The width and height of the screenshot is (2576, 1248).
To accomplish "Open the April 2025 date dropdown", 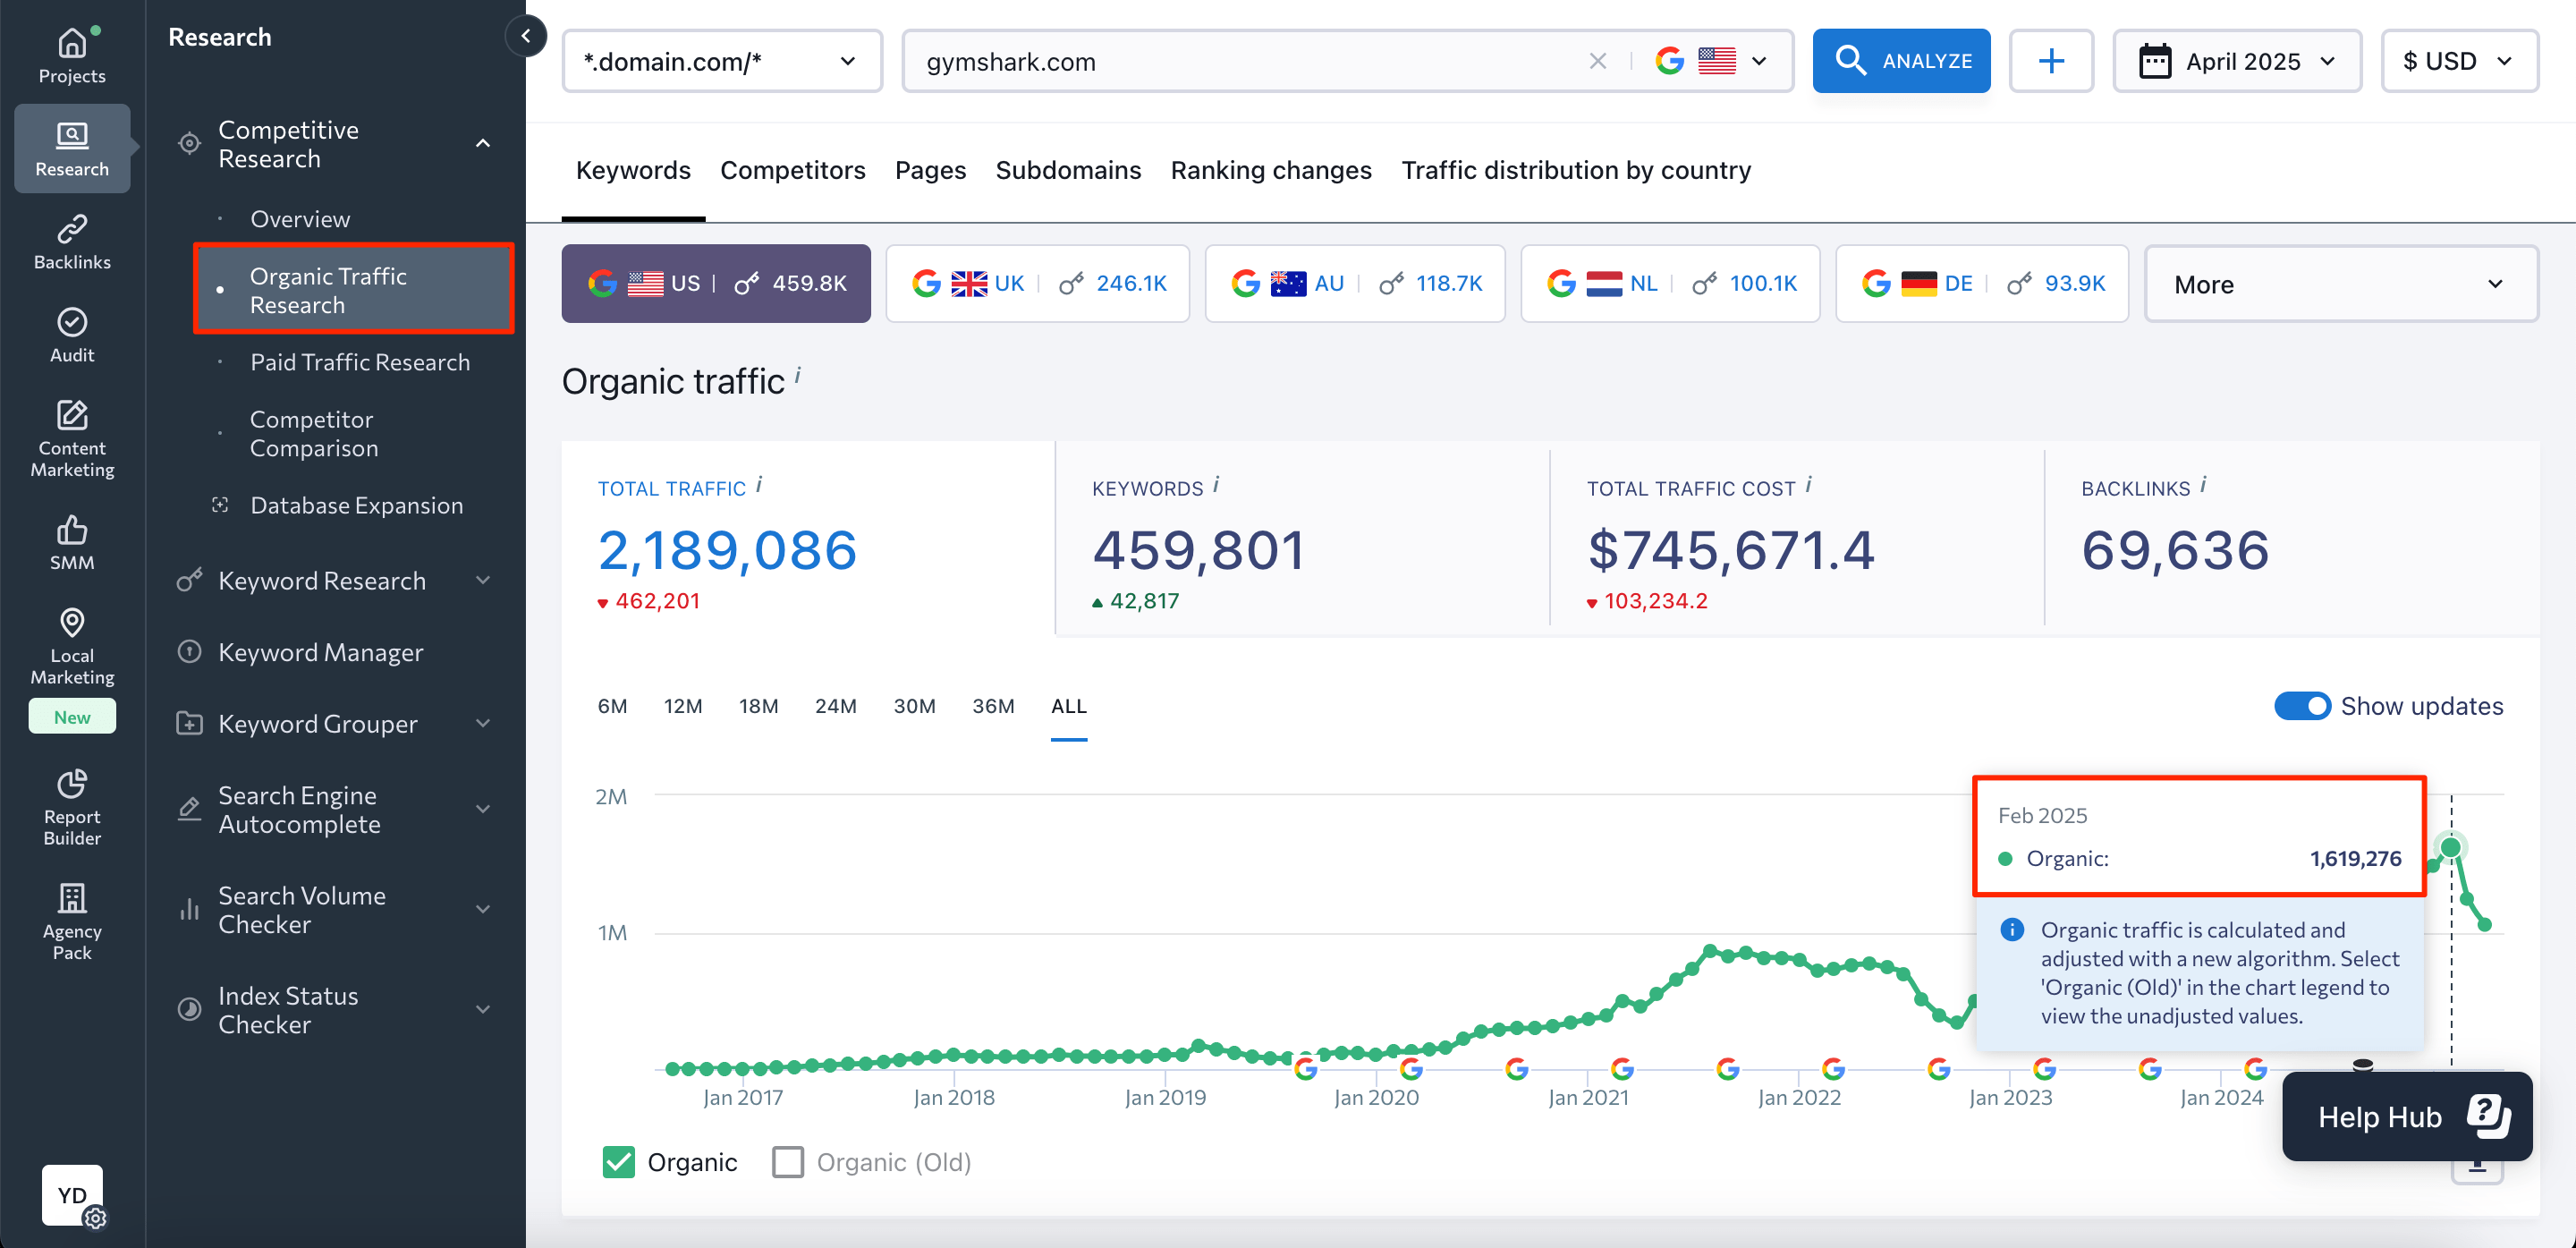I will (2237, 61).
